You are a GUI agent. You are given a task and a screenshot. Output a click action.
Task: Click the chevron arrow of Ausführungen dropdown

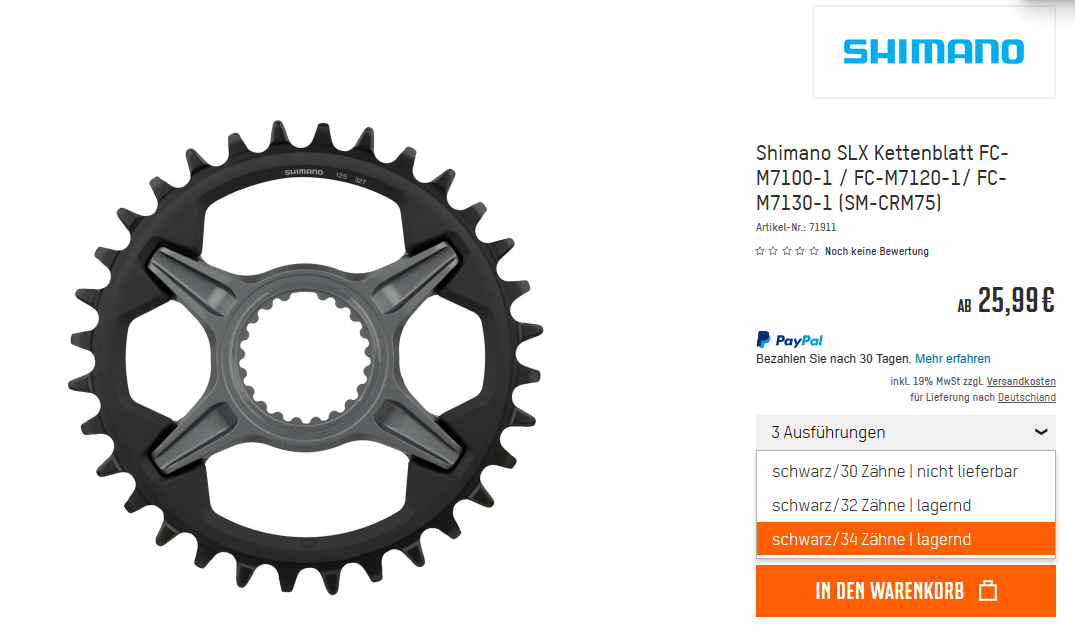(1041, 432)
